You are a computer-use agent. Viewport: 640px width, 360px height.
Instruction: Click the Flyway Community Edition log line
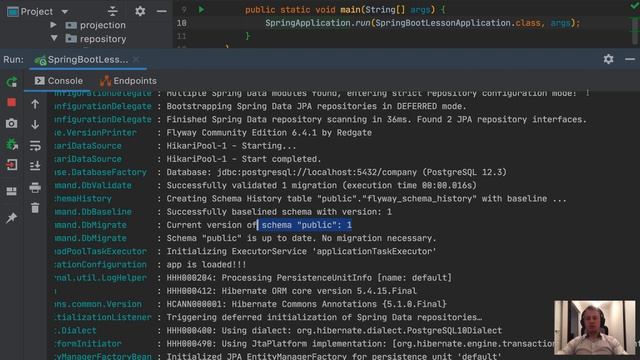269,133
